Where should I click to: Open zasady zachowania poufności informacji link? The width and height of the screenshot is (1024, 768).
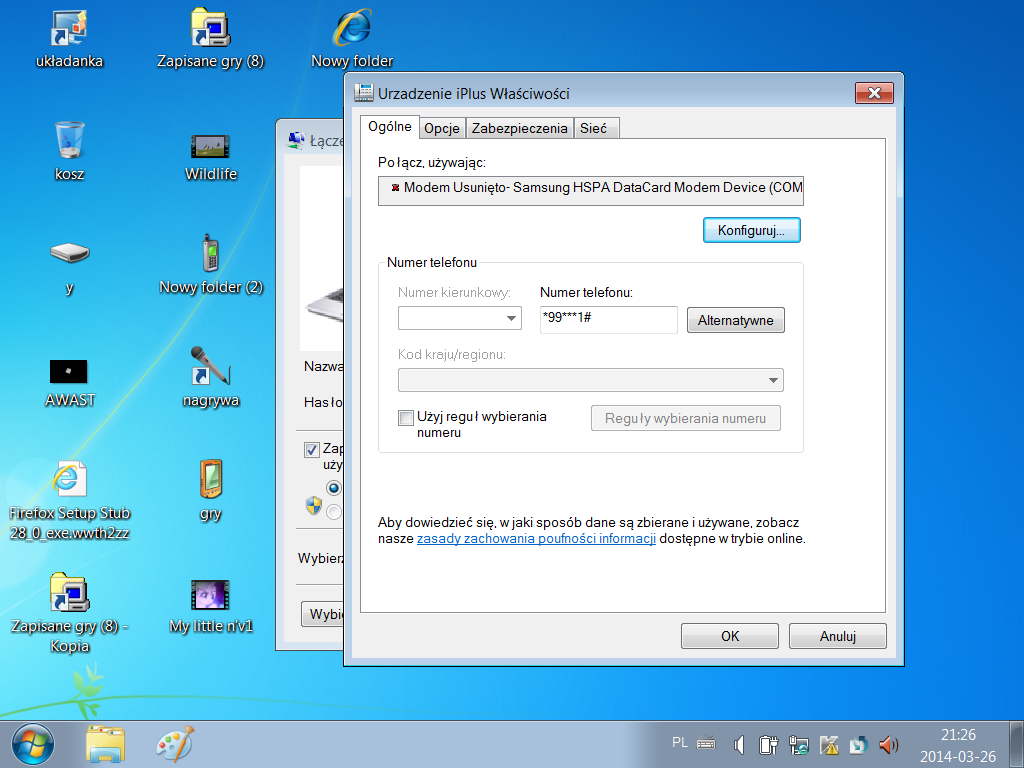(x=536, y=539)
